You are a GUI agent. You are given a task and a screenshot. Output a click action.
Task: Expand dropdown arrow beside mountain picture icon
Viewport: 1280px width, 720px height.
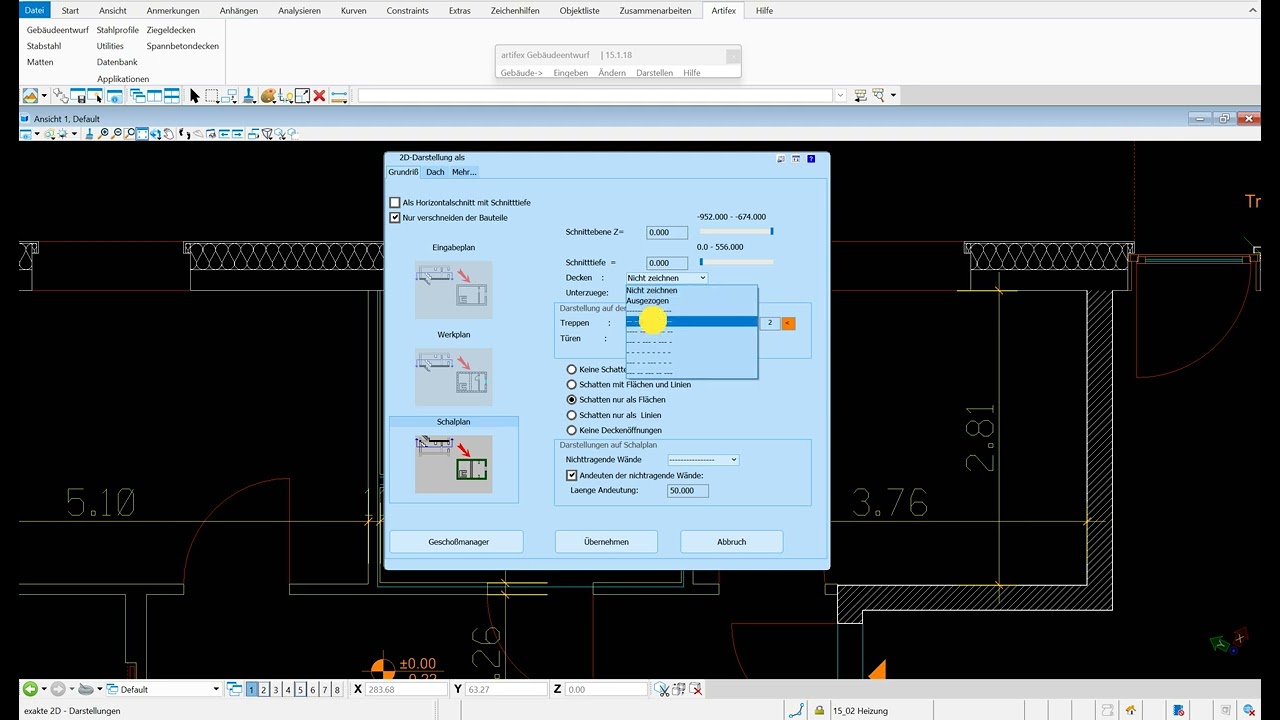[44, 96]
